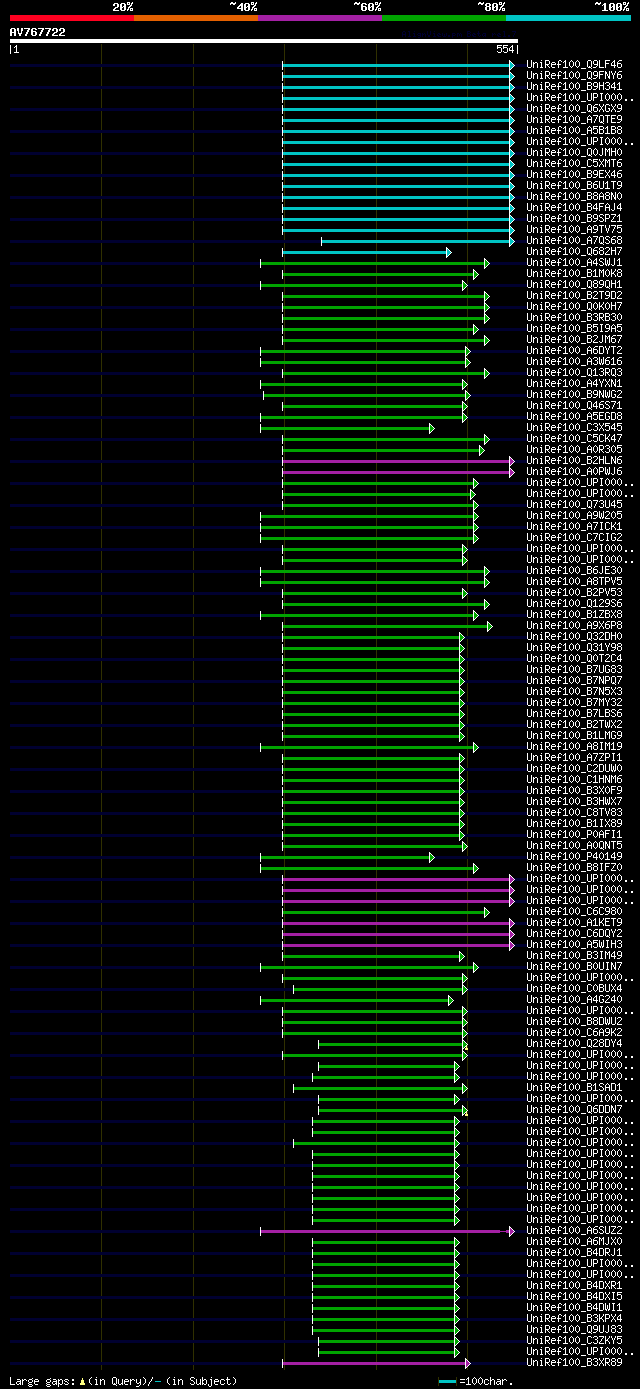
Task: Select the UniRef100_Q28DY4 label
Action: point(574,1044)
